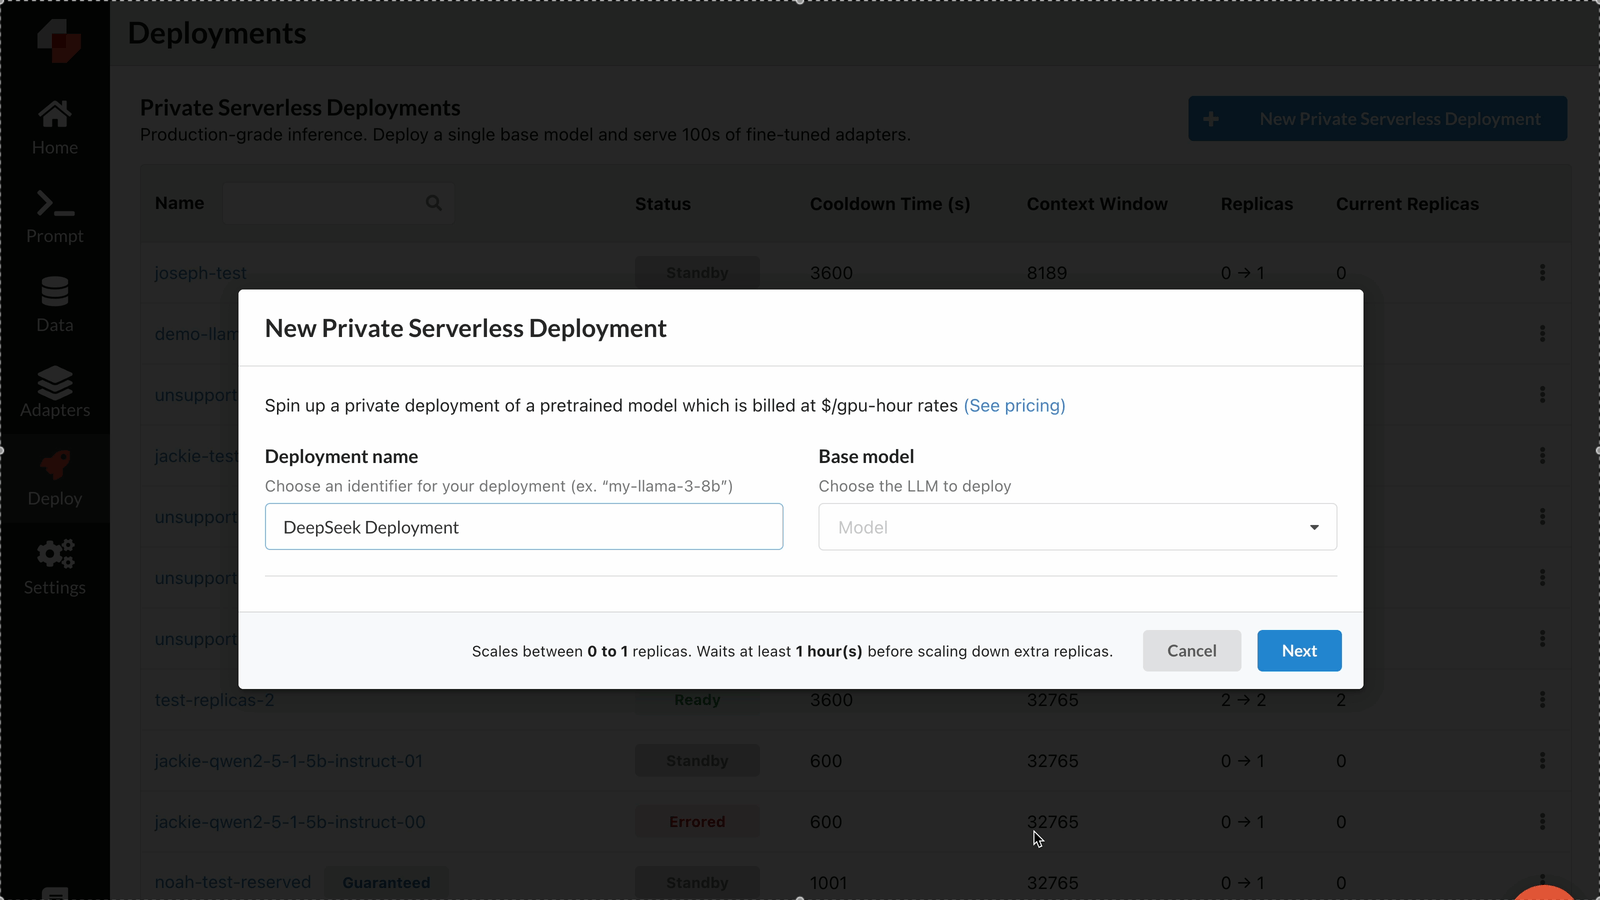Screen dimensions: 1600x900
Task: Open the Model base model dropdown
Action: pos(1077,527)
